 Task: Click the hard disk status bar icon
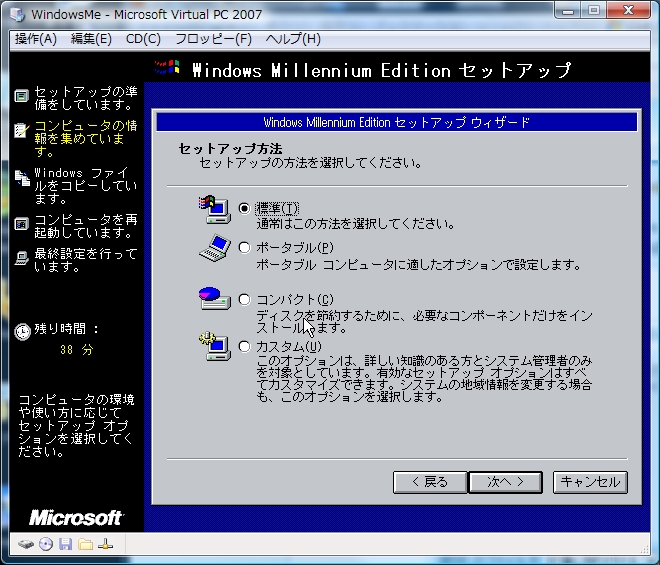click(x=26, y=544)
